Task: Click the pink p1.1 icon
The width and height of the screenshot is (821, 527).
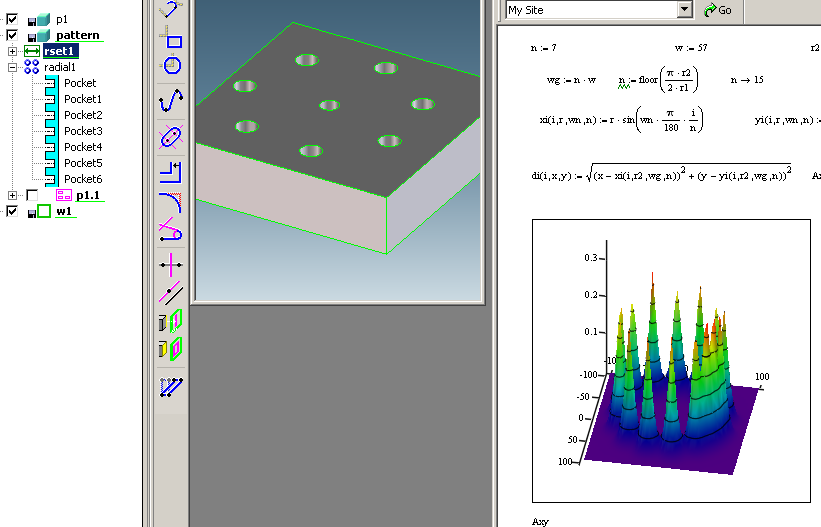Action: tap(64, 195)
